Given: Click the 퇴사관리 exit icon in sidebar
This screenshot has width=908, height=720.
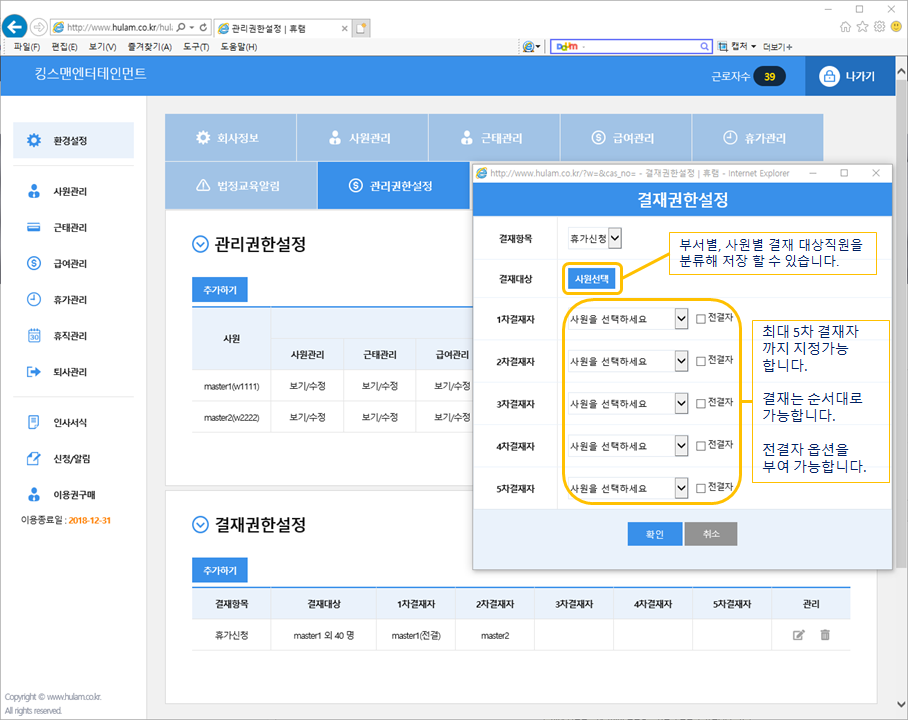Looking at the screenshot, I should click(34, 372).
